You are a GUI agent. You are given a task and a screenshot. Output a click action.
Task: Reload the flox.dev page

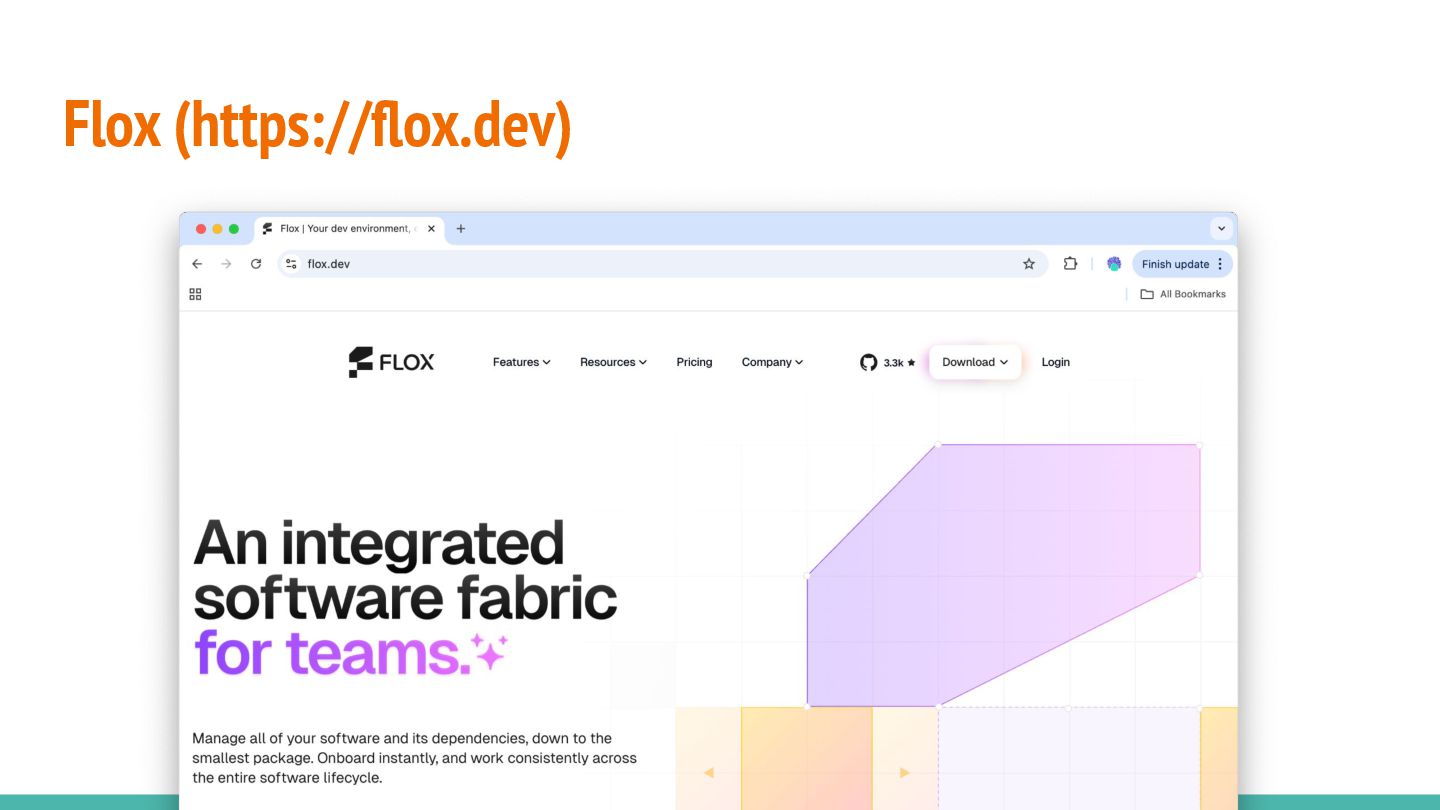256,264
